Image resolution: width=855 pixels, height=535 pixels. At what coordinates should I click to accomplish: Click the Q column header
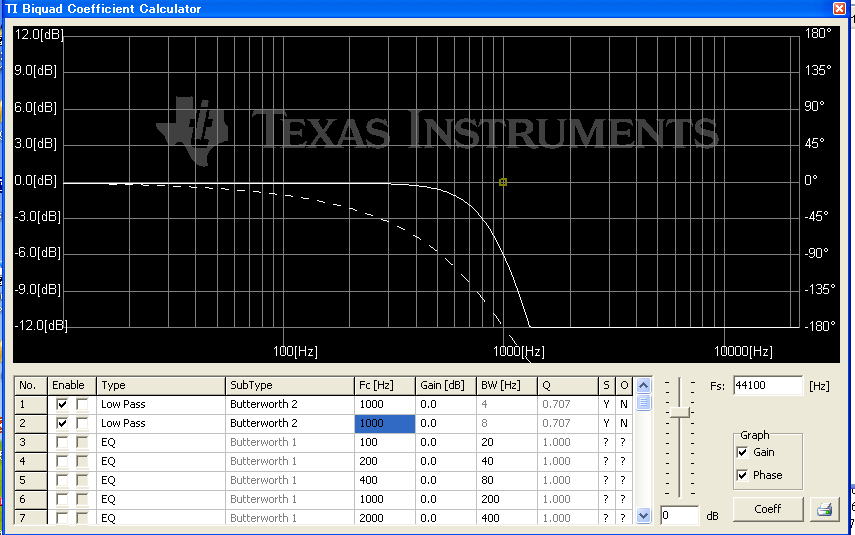point(568,386)
